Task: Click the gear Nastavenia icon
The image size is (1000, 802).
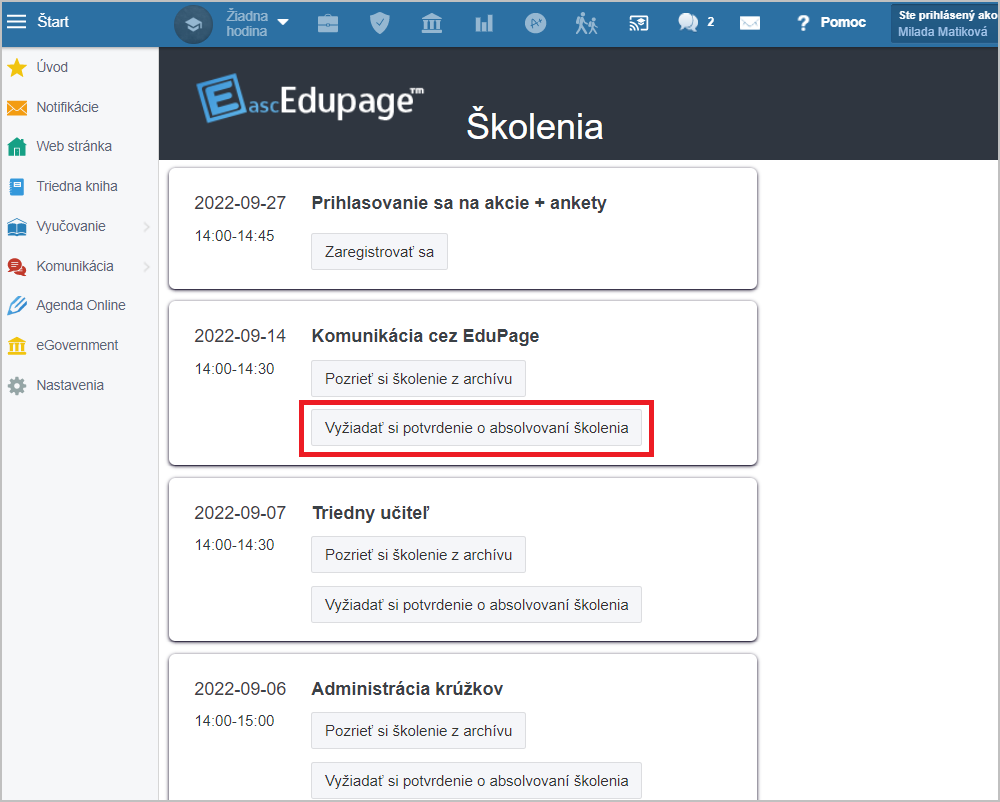Action: (17, 385)
